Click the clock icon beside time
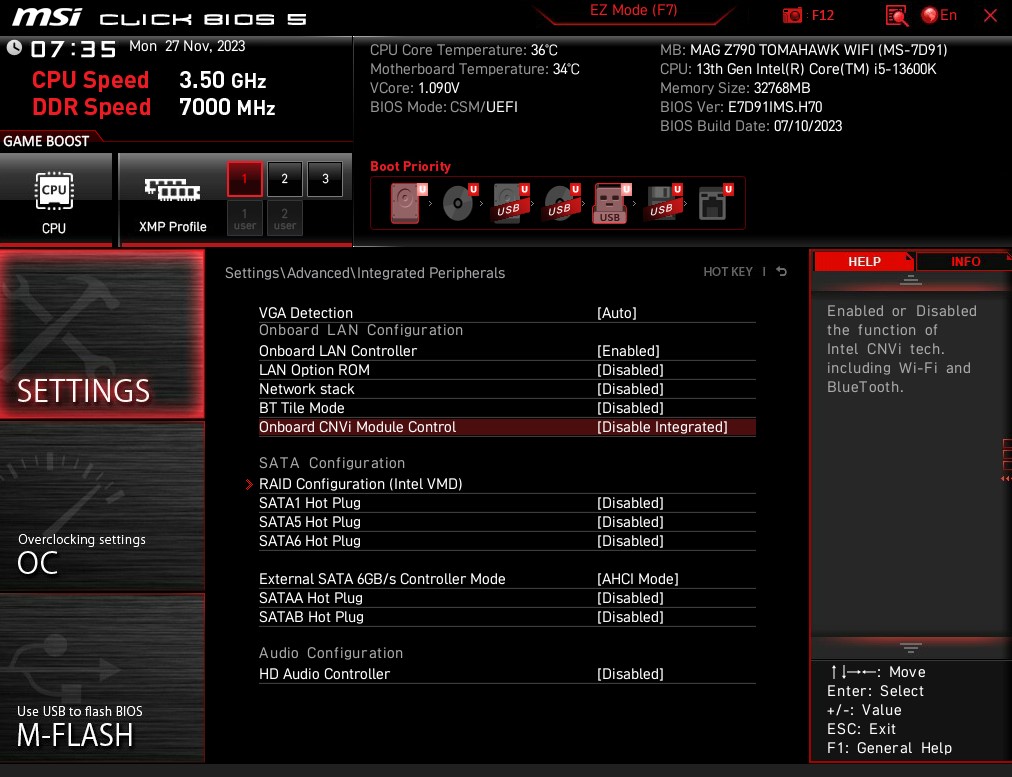This screenshot has width=1012, height=777. point(14,48)
